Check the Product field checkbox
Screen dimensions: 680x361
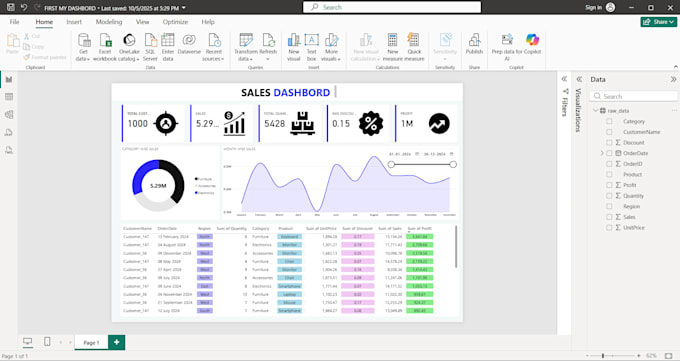[x=609, y=174]
